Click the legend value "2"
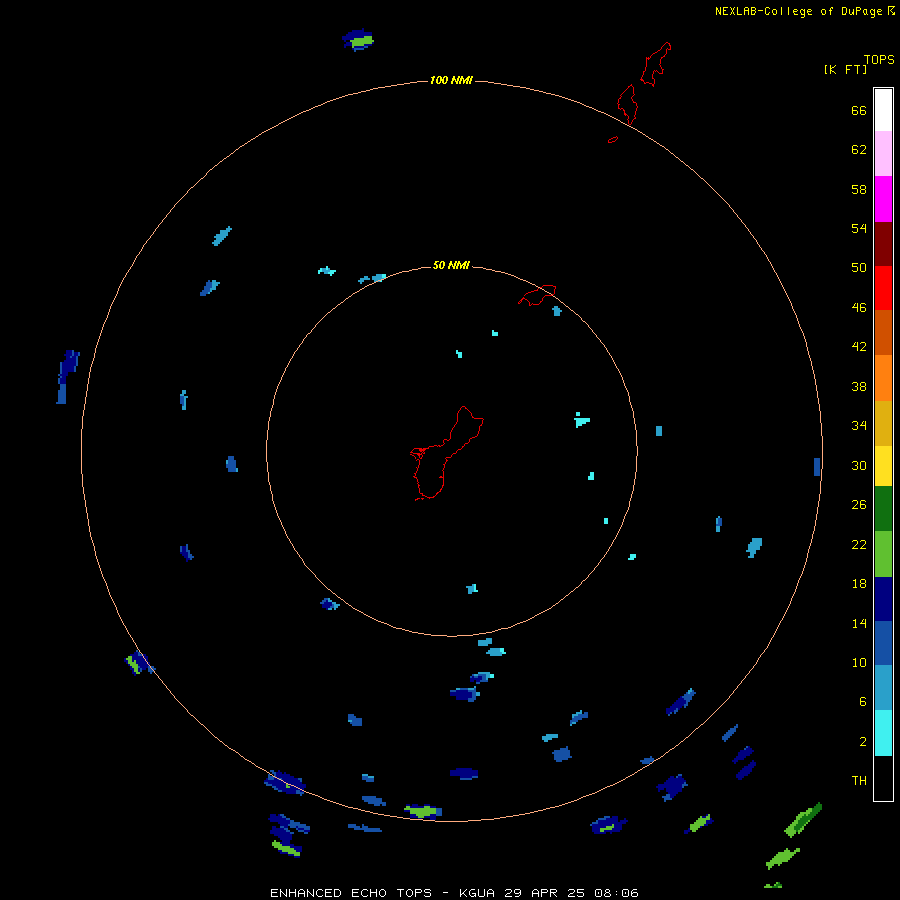The image size is (900, 900). (x=863, y=741)
